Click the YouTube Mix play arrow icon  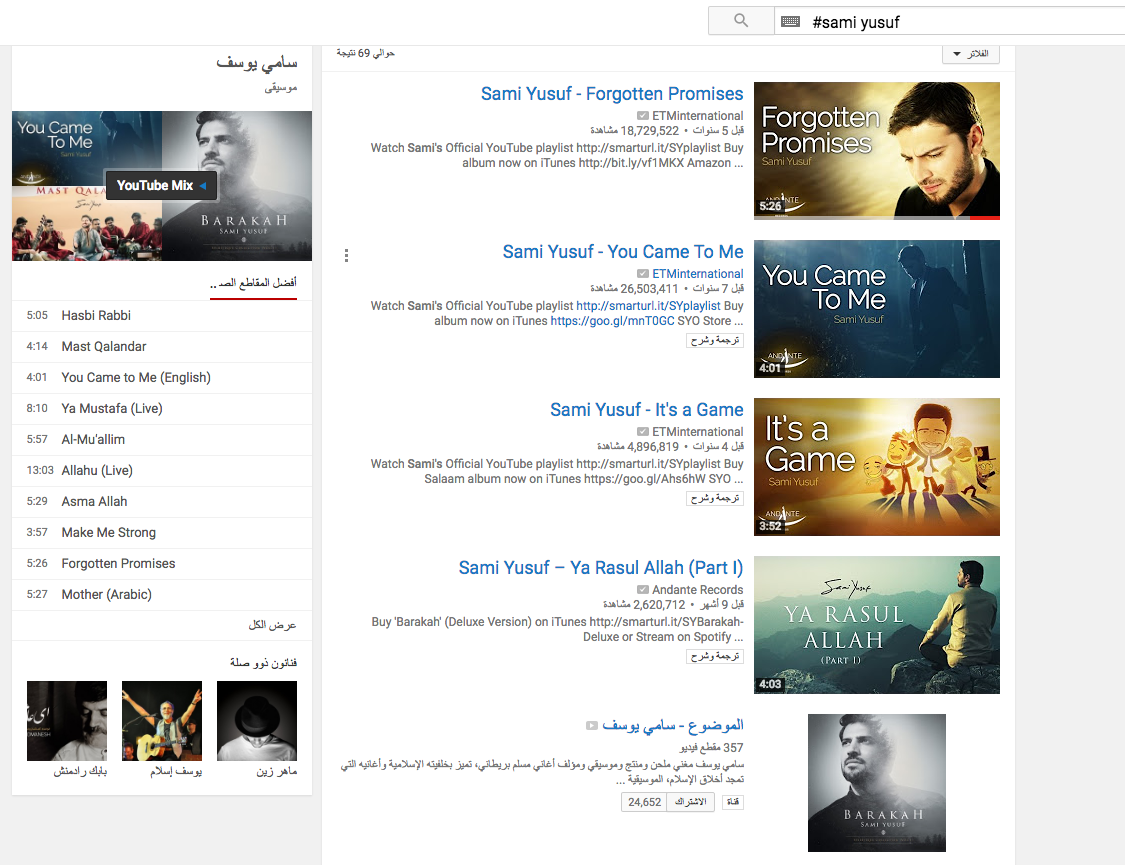tap(203, 186)
